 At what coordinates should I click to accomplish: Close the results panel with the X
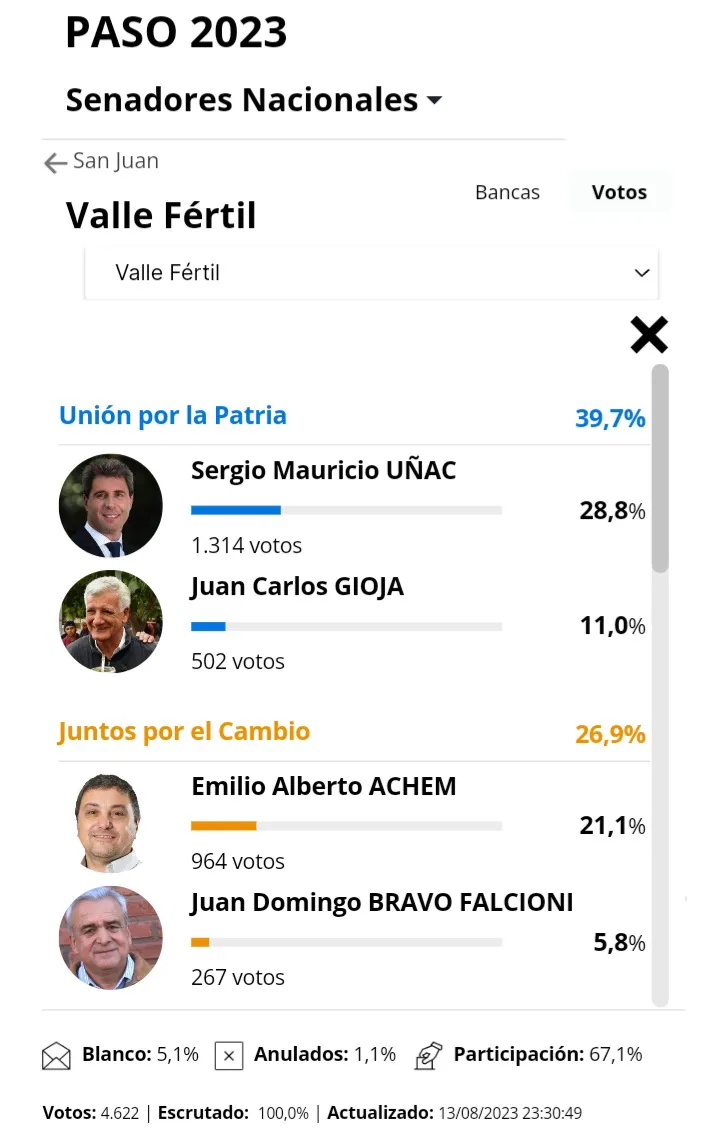[649, 335]
